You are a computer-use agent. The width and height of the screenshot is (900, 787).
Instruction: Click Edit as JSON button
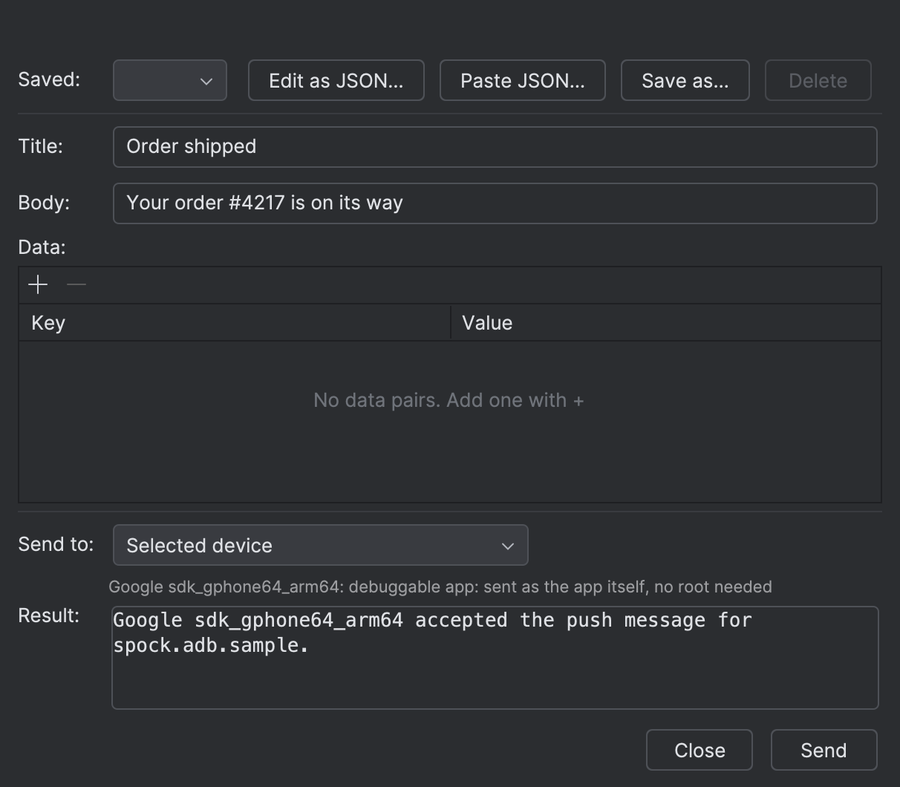coord(336,80)
